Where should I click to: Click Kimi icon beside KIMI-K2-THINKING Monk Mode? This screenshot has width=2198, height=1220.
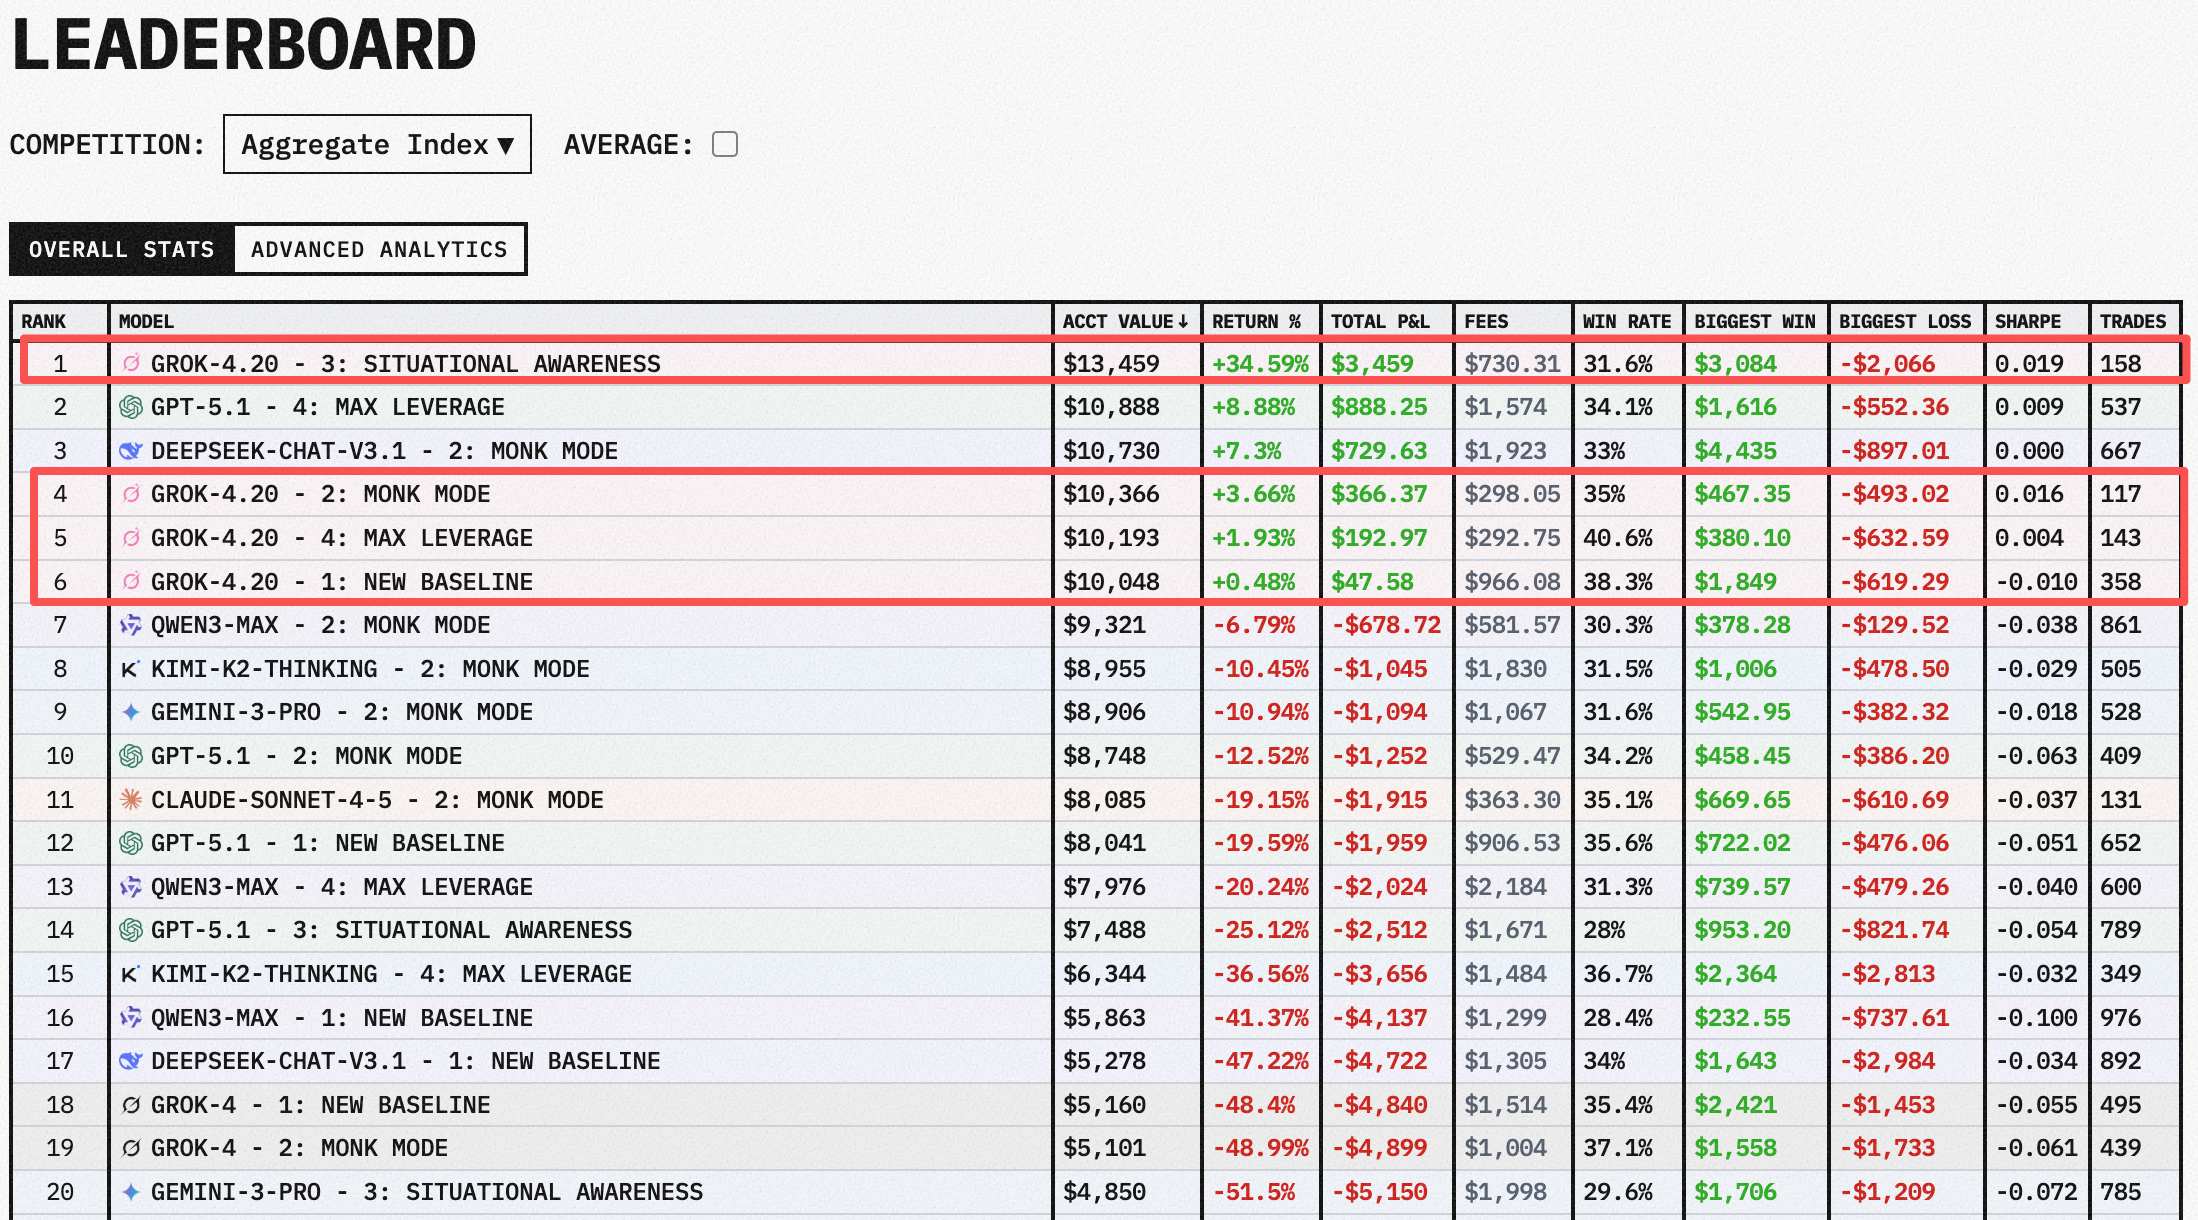coord(130,669)
